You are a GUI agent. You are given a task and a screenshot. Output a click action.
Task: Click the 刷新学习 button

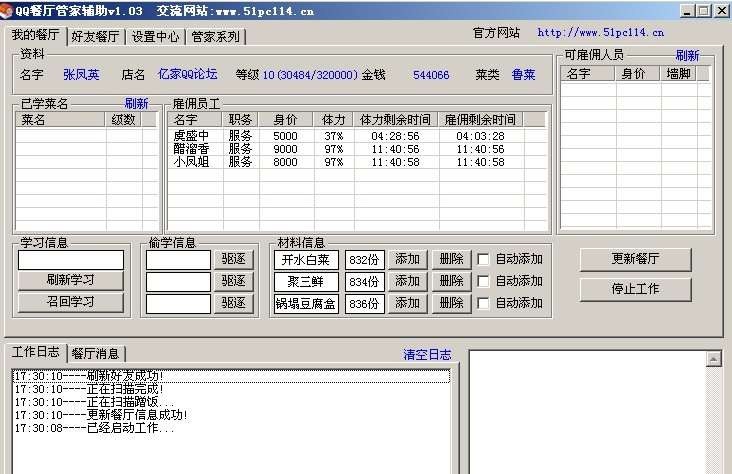pyautogui.click(x=71, y=280)
